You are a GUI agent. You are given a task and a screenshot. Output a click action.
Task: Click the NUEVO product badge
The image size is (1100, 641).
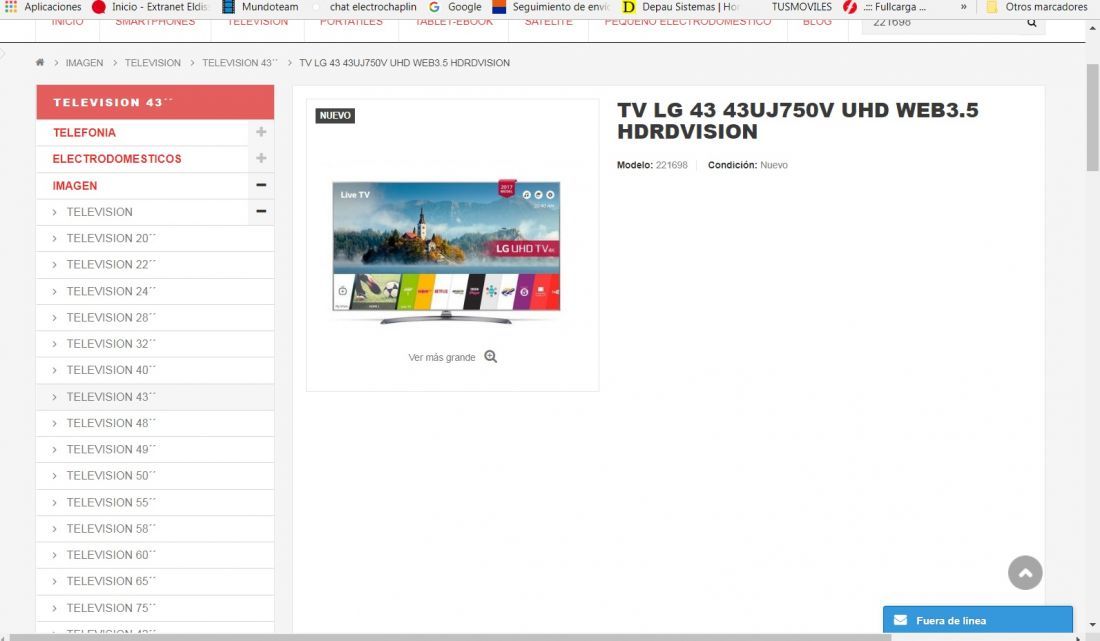click(335, 116)
